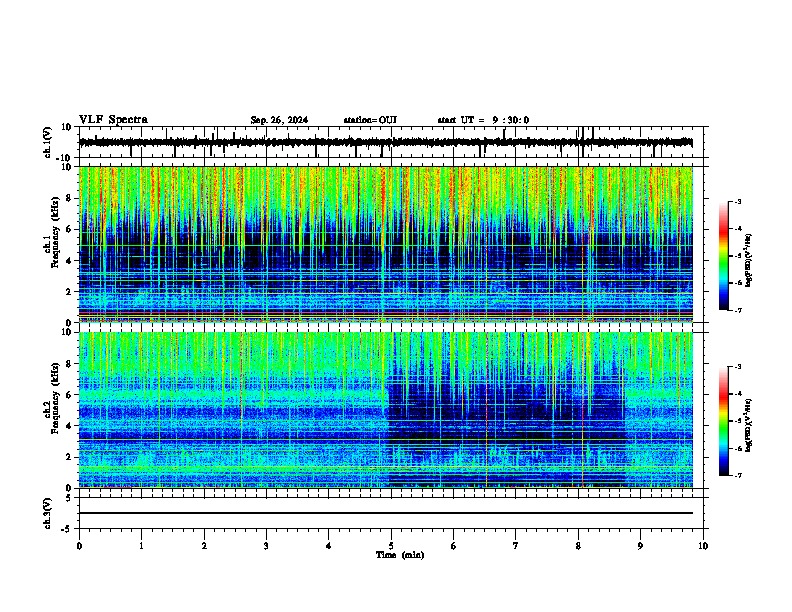Click the date 'Sep. 26, 2024'
This screenshot has height=612, width=792.
(x=279, y=120)
